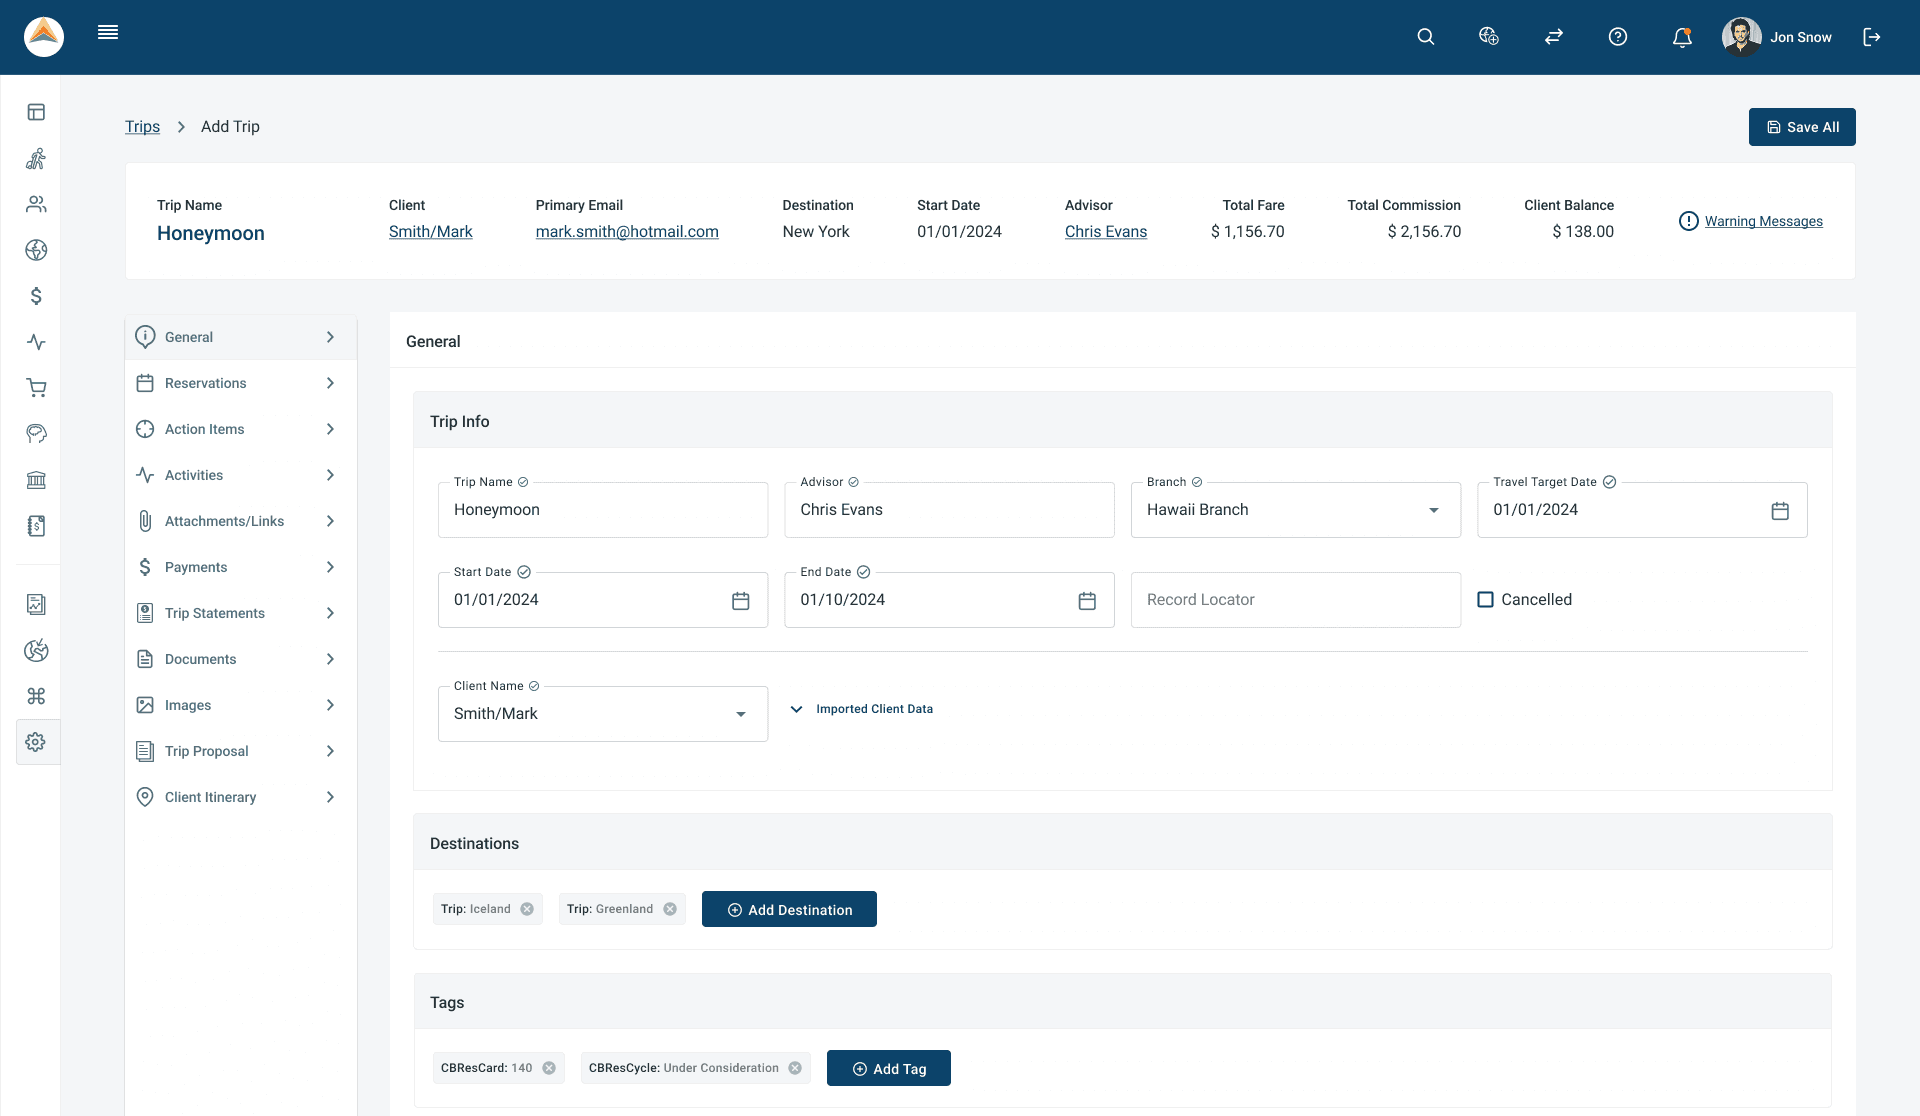
Task: Open the Client Name dropdown
Action: click(740, 714)
